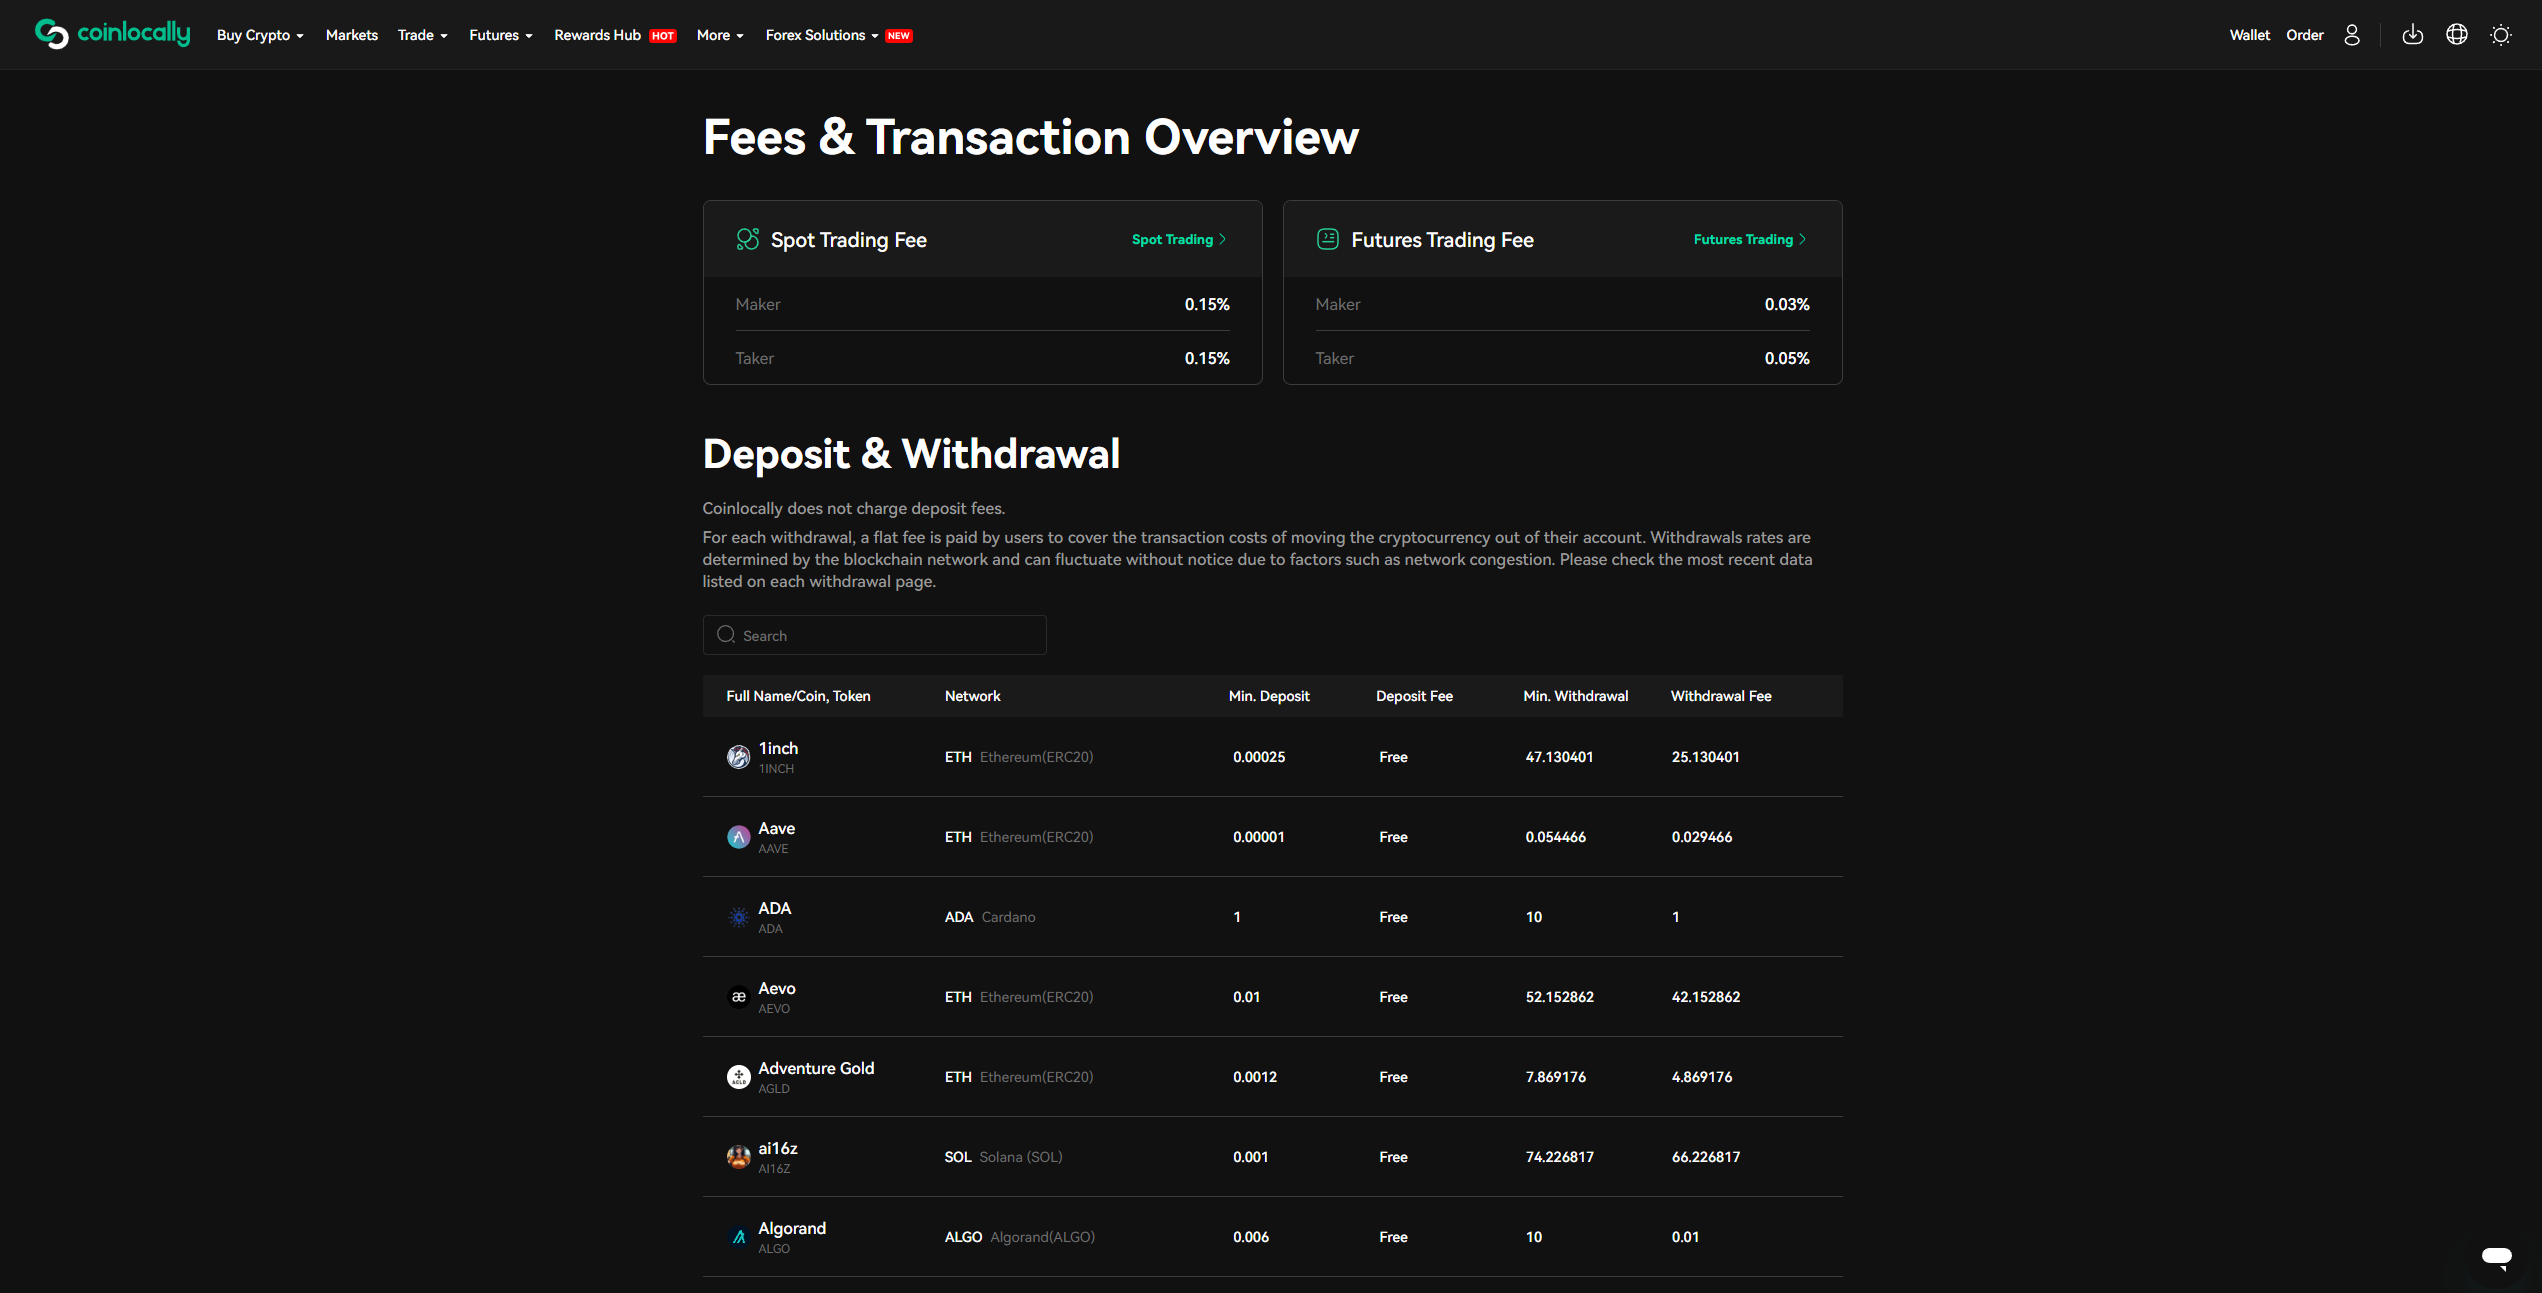This screenshot has width=2542, height=1293.
Task: Expand the Buy Crypto dropdown
Action: [260, 35]
